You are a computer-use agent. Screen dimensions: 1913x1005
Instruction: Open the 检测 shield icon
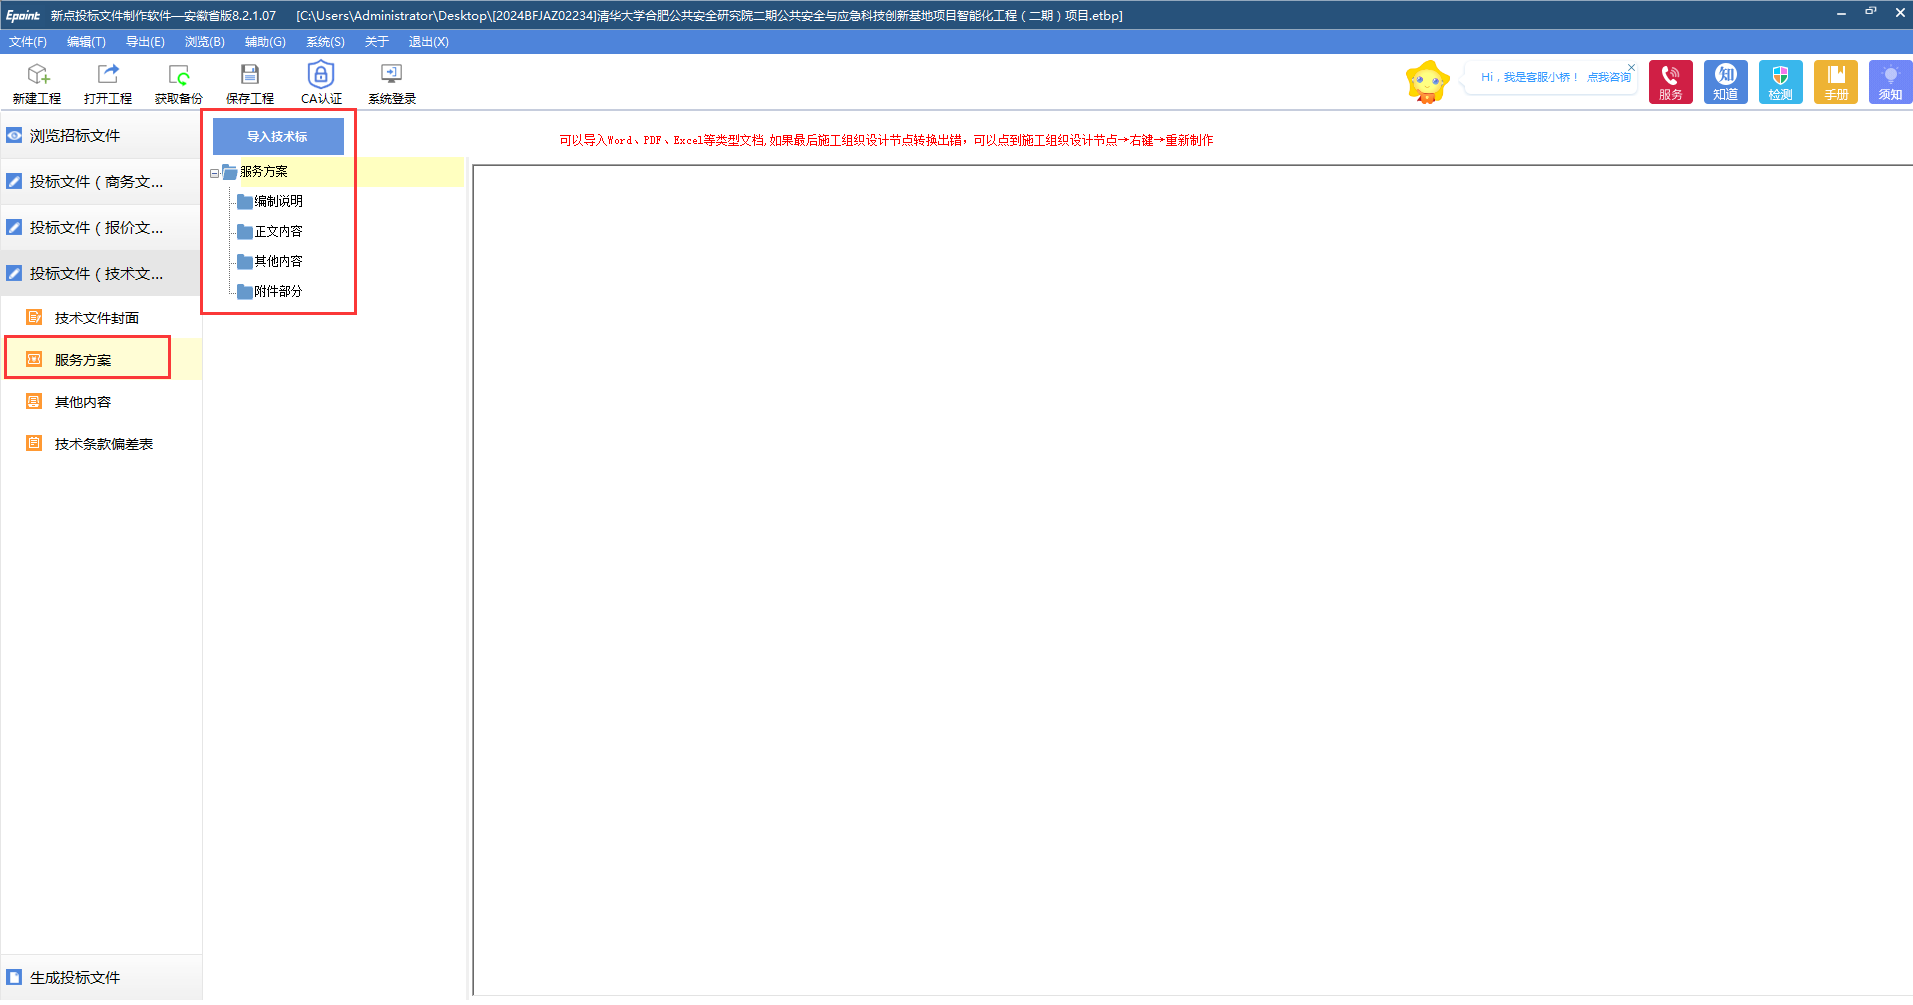click(1780, 82)
